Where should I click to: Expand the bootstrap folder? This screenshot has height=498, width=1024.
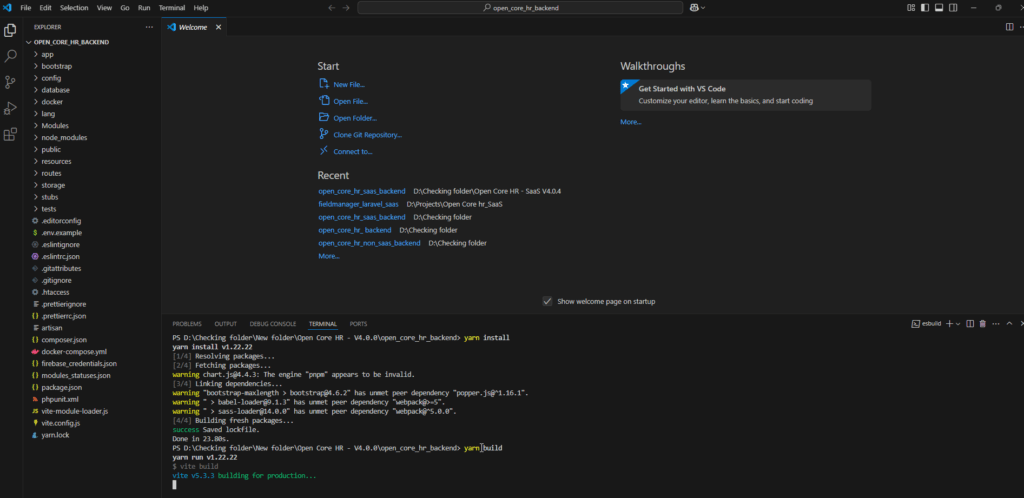(57, 66)
